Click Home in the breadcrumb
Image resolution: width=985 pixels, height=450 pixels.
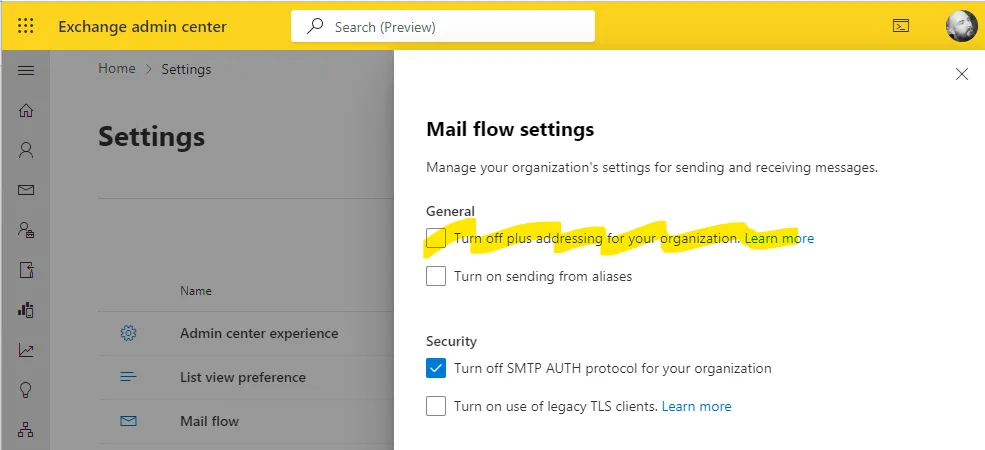click(117, 69)
